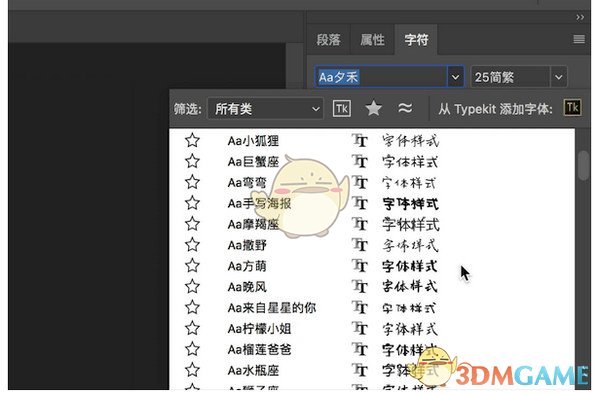Screen dimensions: 600x394
Task: Click the 字体样式 preview for Aa方萌
Action: tap(410, 266)
